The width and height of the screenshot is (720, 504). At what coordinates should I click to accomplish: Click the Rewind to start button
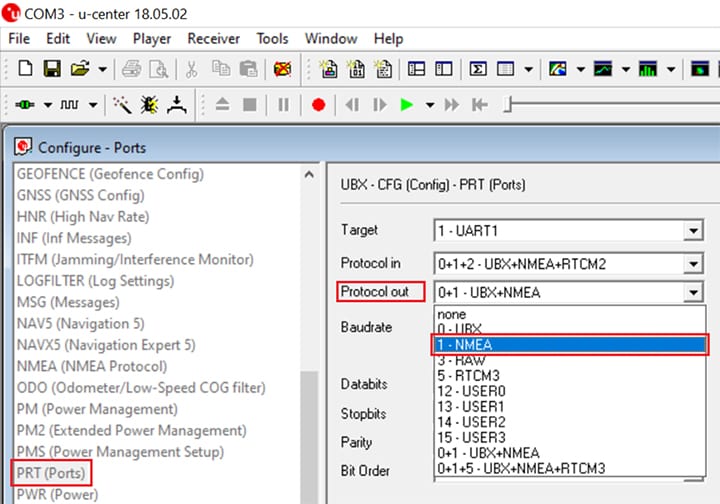479,105
